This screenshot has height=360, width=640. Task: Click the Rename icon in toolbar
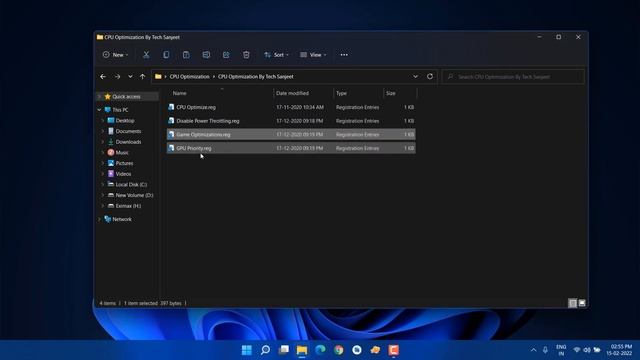(206, 55)
